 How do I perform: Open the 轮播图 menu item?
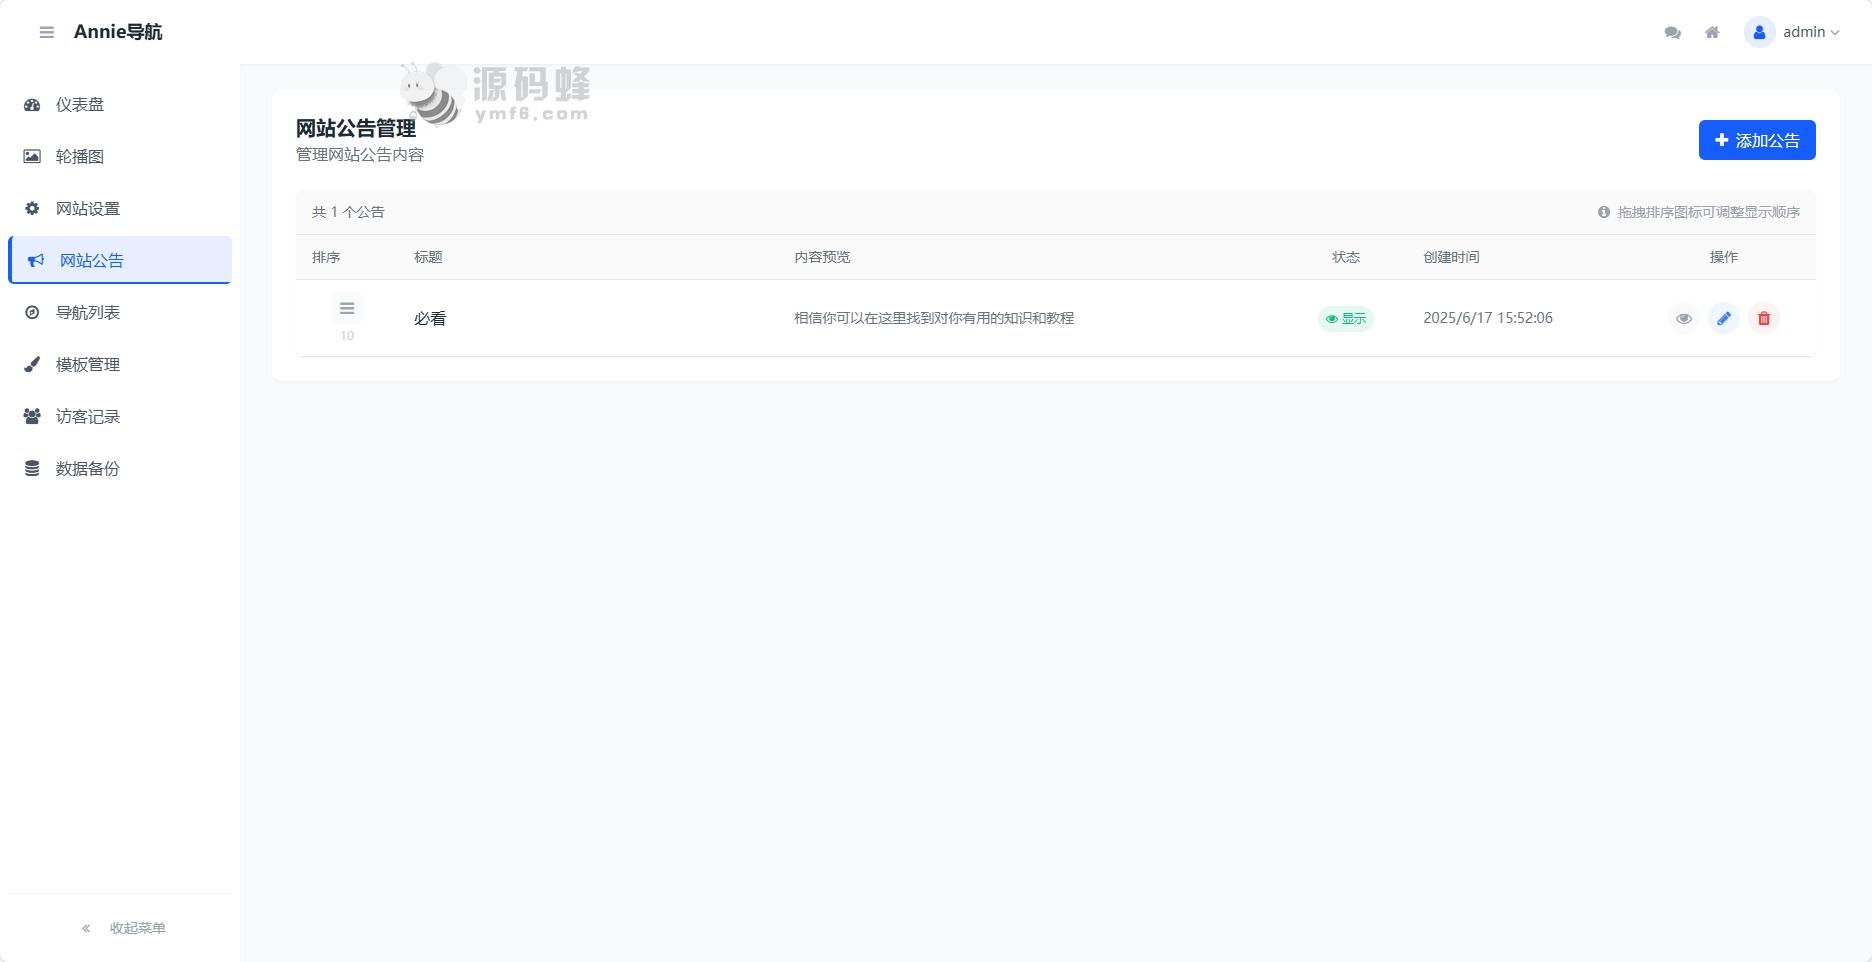coord(120,156)
